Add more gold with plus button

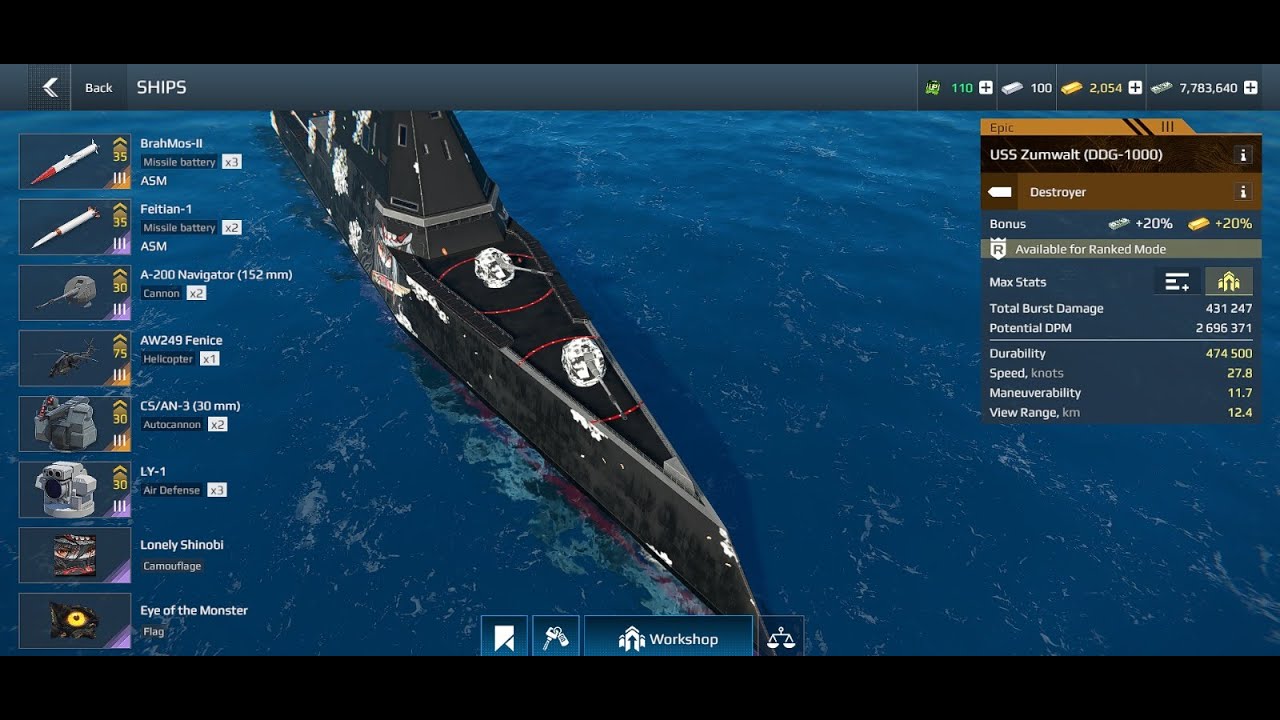(1135, 88)
